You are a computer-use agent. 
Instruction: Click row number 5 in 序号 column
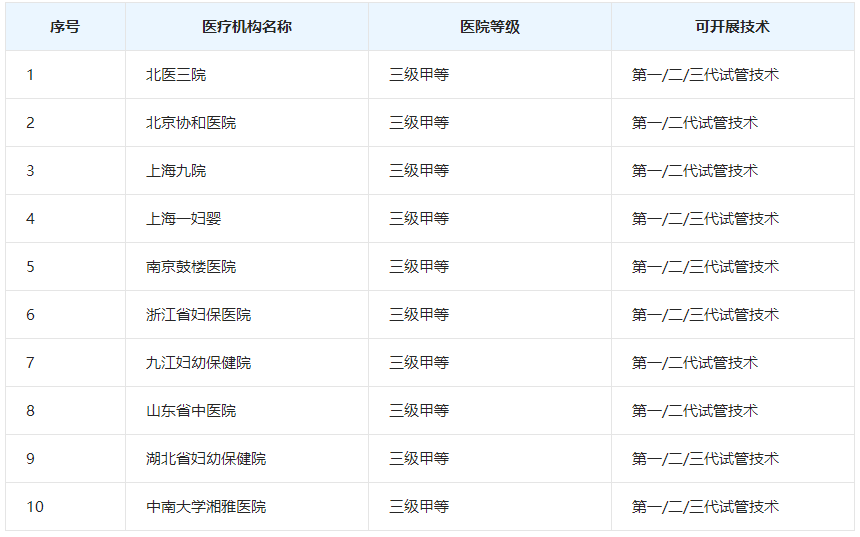pos(30,267)
